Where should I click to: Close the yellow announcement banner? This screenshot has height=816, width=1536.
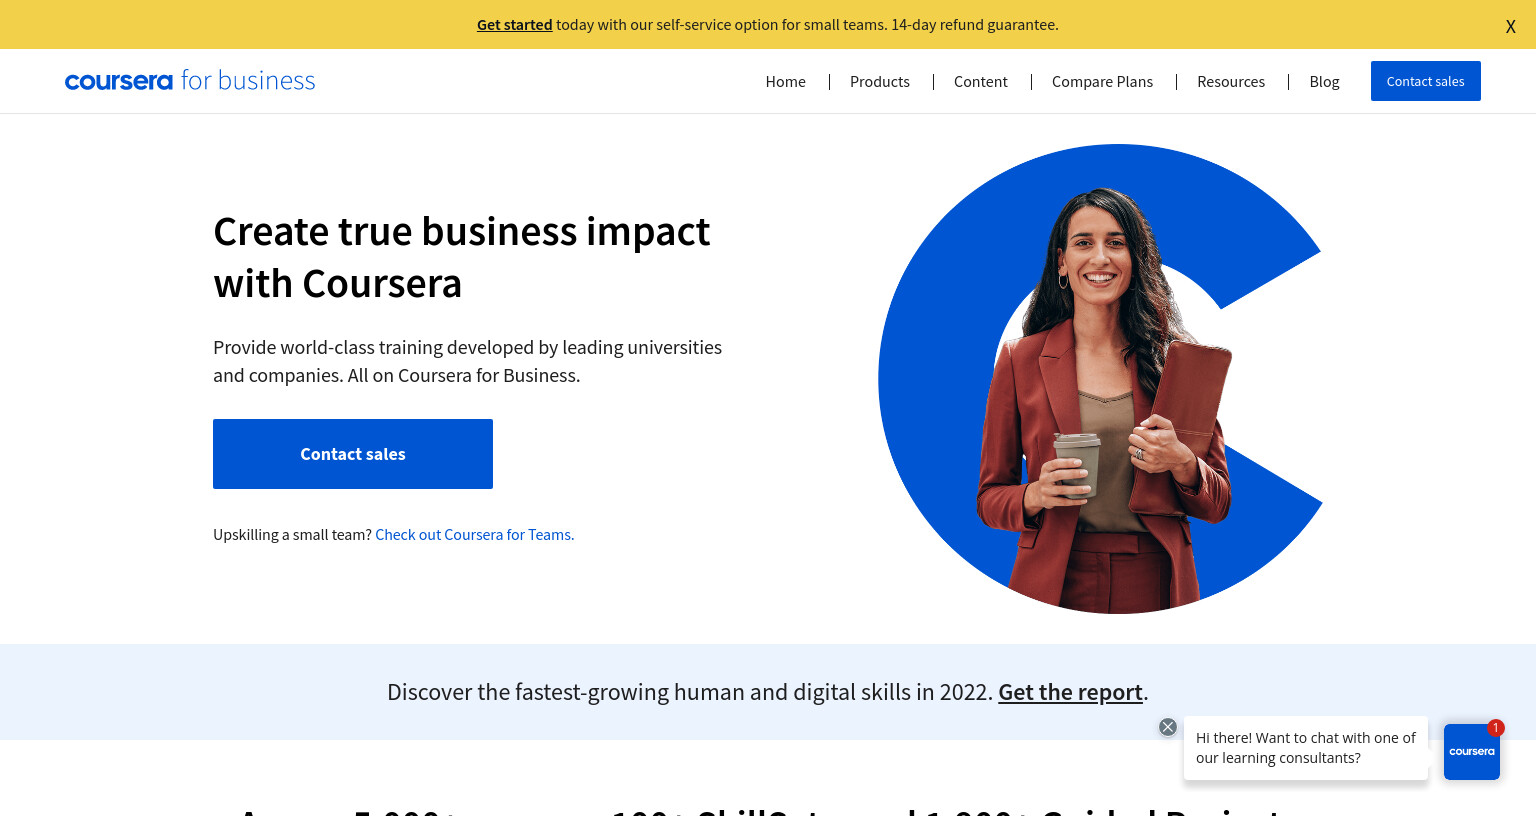click(1510, 27)
